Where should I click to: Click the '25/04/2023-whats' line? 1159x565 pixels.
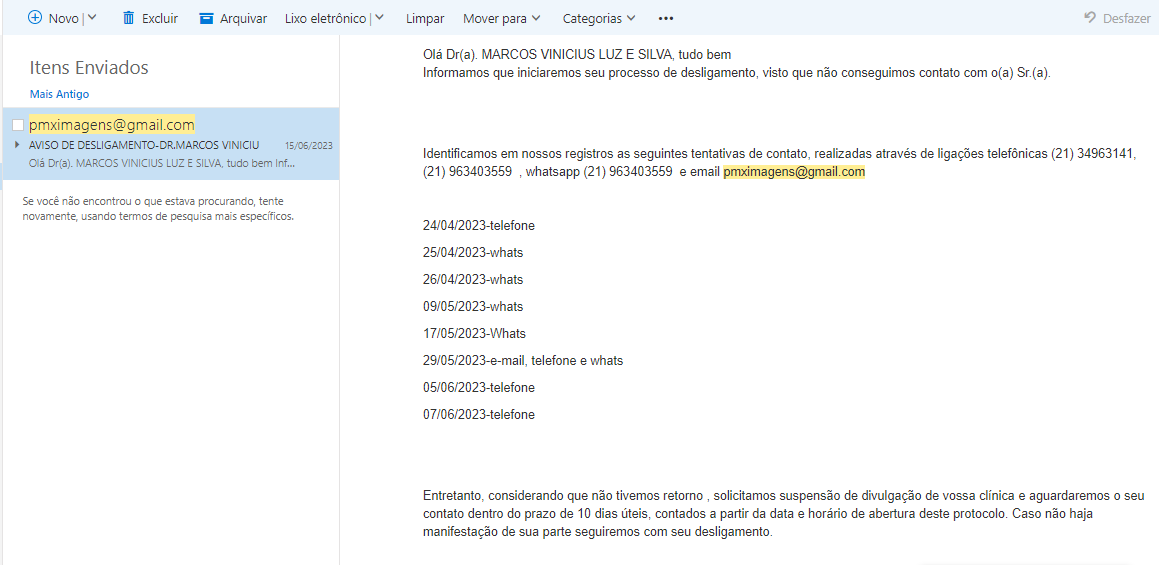tap(473, 253)
